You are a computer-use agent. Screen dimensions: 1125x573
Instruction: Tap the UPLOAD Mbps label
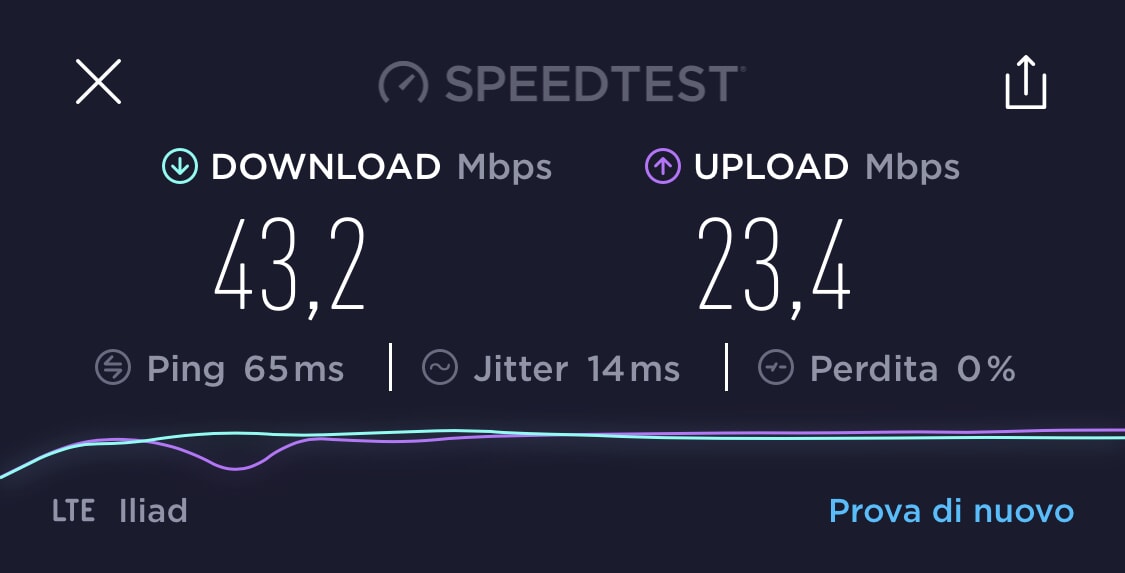pos(827,167)
